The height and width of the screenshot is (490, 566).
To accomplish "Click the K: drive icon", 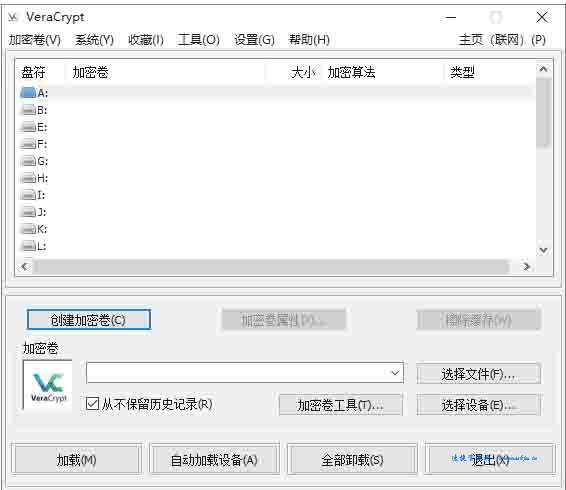I will click(x=29, y=229).
